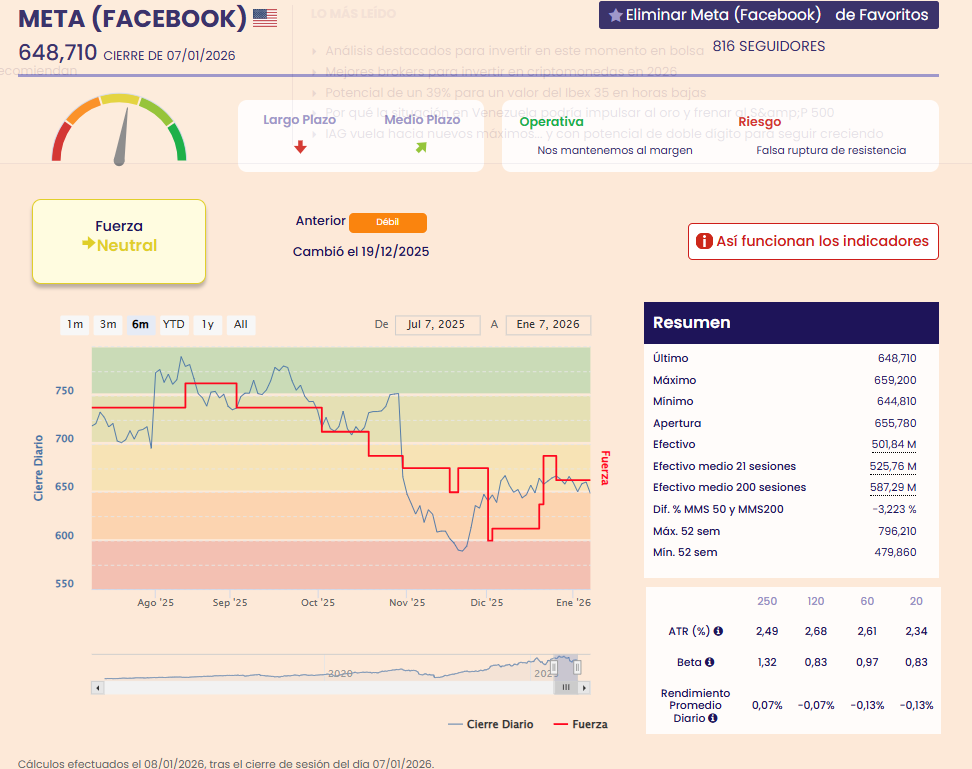The height and width of the screenshot is (769, 972).
Task: Click the Resumen panel header
Action: (791, 323)
